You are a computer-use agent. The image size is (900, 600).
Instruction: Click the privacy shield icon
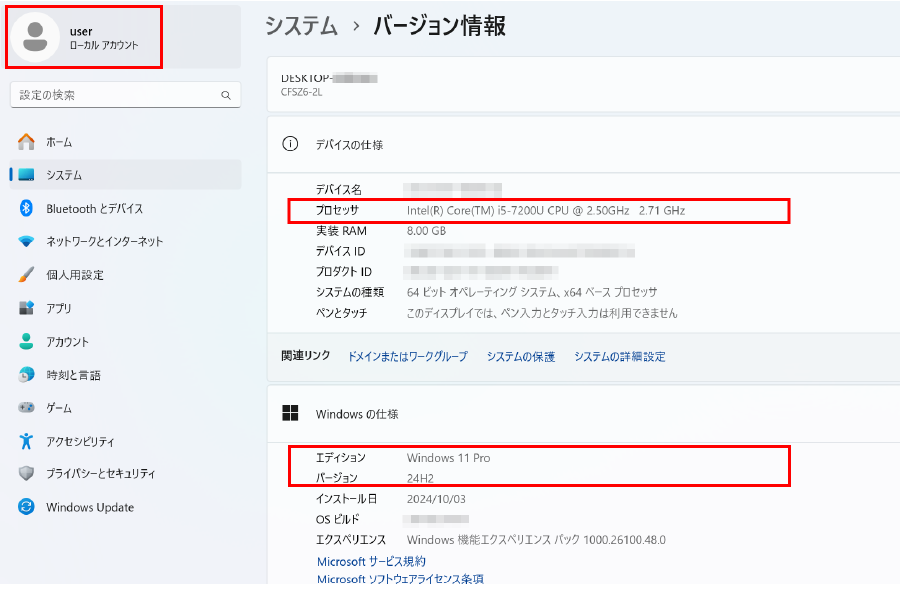click(26, 473)
